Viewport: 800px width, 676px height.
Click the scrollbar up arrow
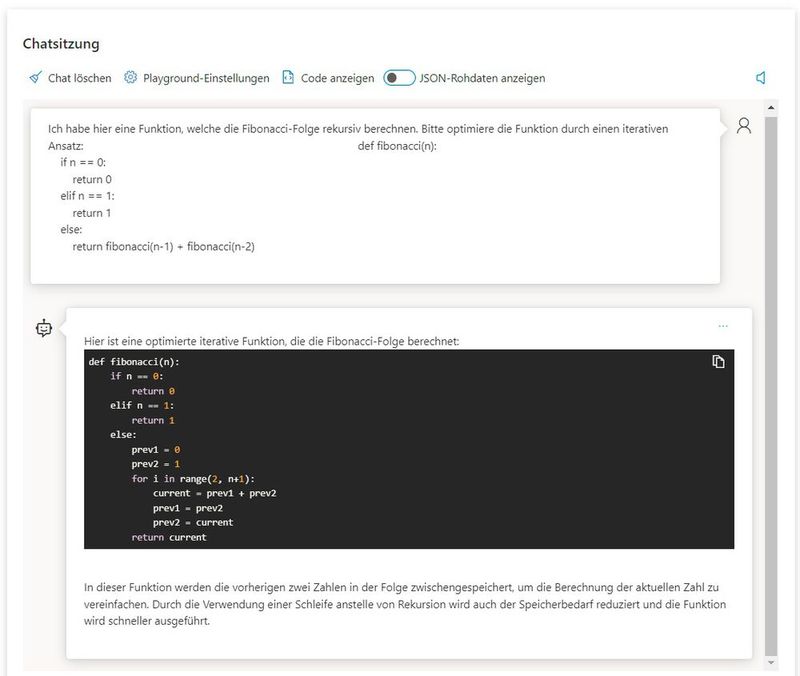pyautogui.click(x=770, y=106)
